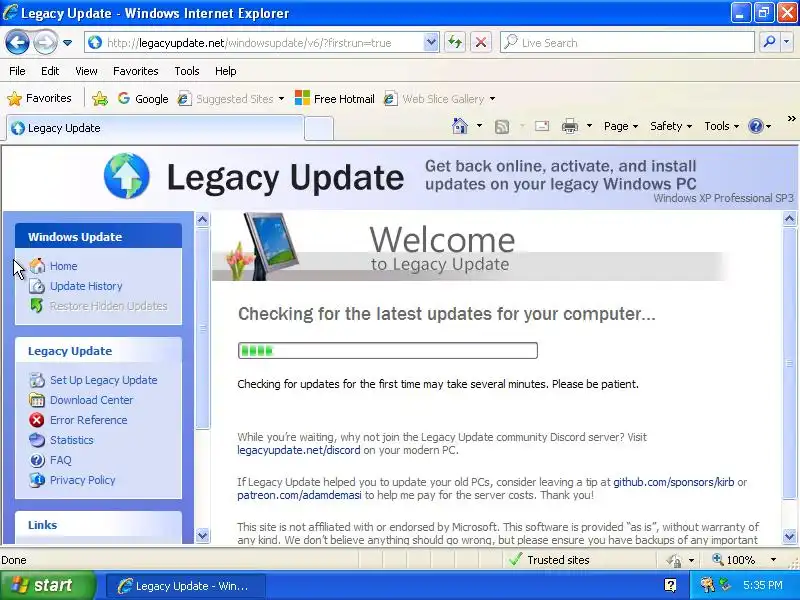This screenshot has height=600, width=800.
Task: Click the Read Mail icon
Action: [x=542, y=126]
